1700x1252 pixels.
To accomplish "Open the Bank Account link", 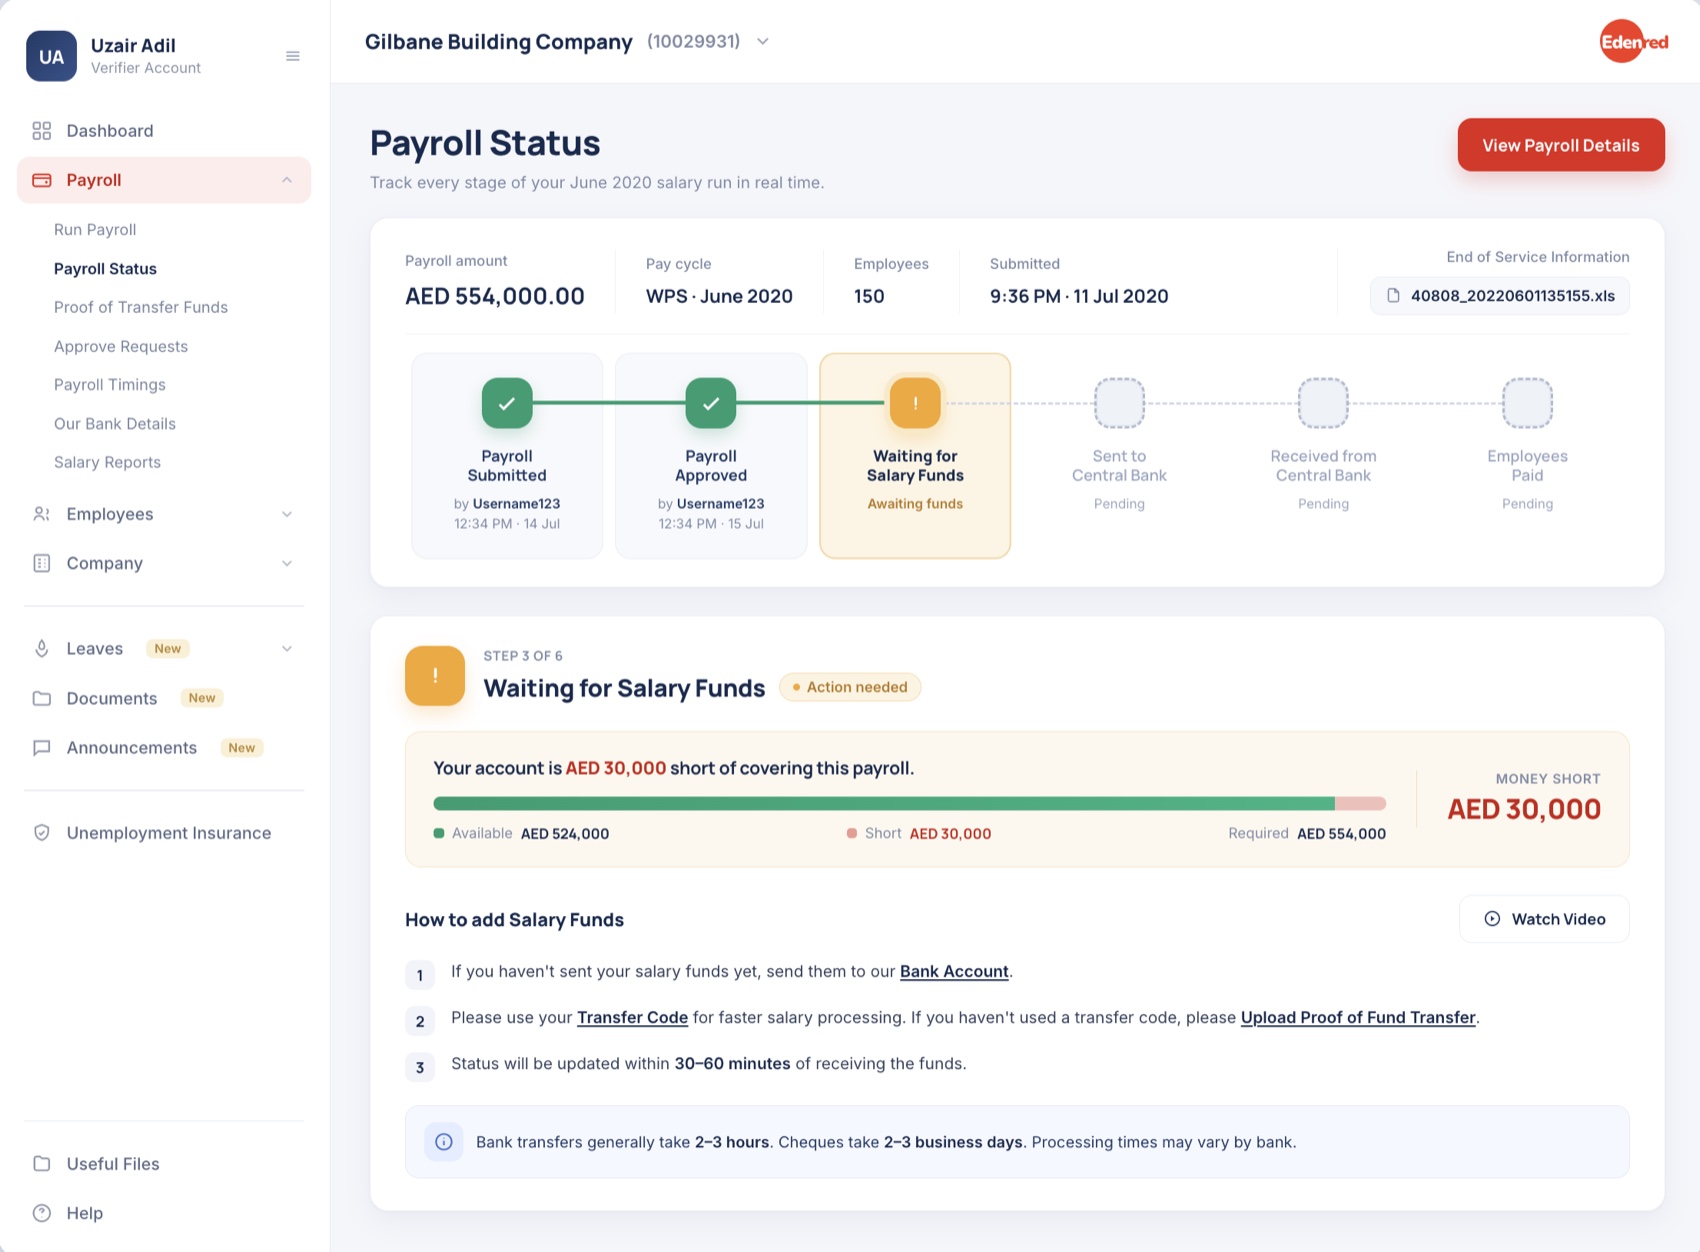I will coord(954,971).
